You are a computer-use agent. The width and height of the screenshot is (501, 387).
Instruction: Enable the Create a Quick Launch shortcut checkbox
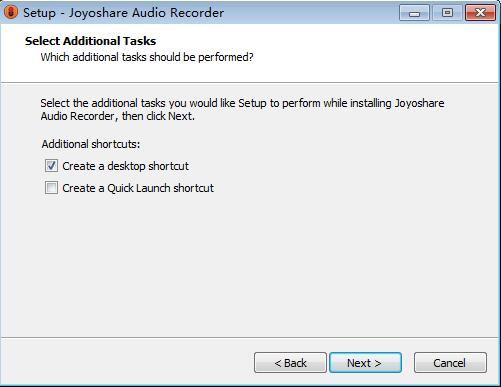point(51,188)
